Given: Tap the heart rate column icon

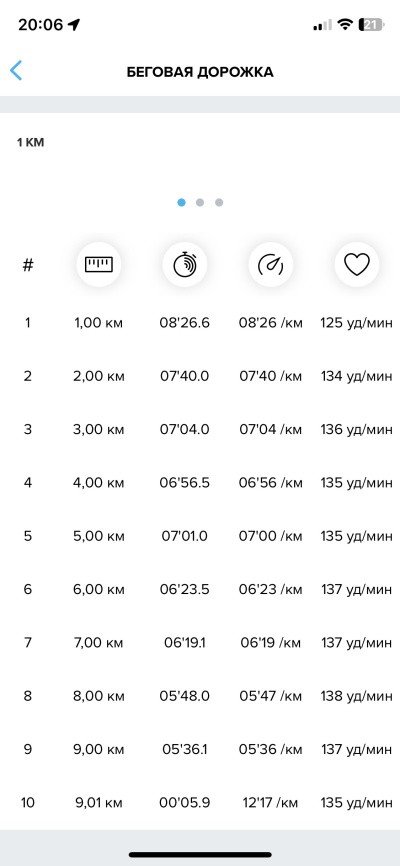Looking at the screenshot, I should click(x=357, y=265).
